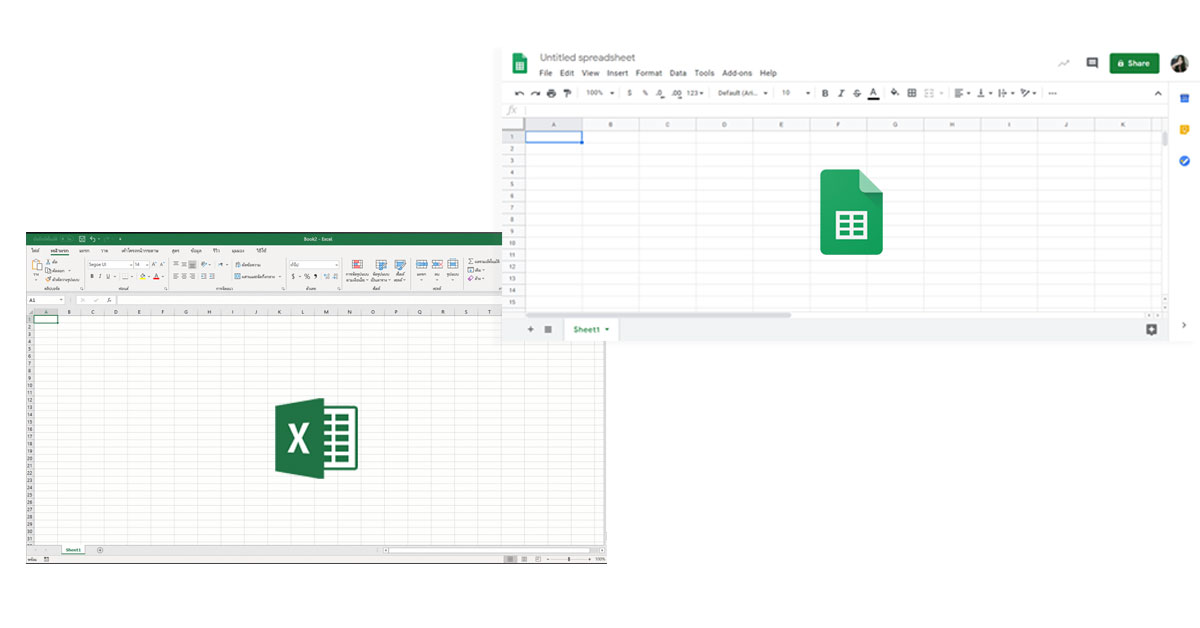The height and width of the screenshot is (628, 1200).
Task: Select the paint format tool in Sheets
Action: click(567, 93)
